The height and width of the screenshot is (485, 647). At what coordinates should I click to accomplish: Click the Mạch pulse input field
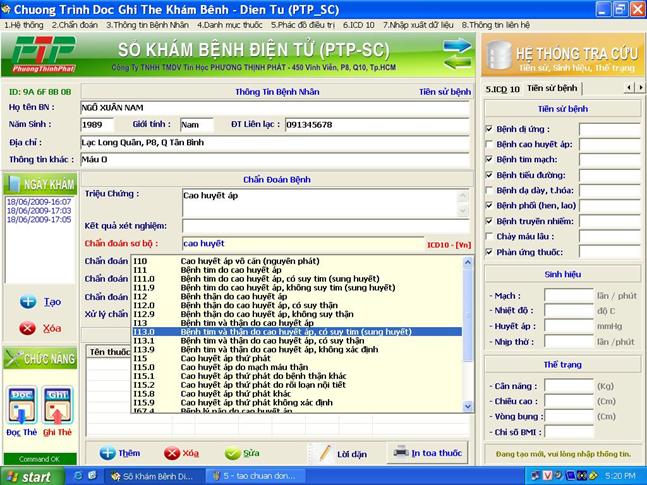pos(568,295)
